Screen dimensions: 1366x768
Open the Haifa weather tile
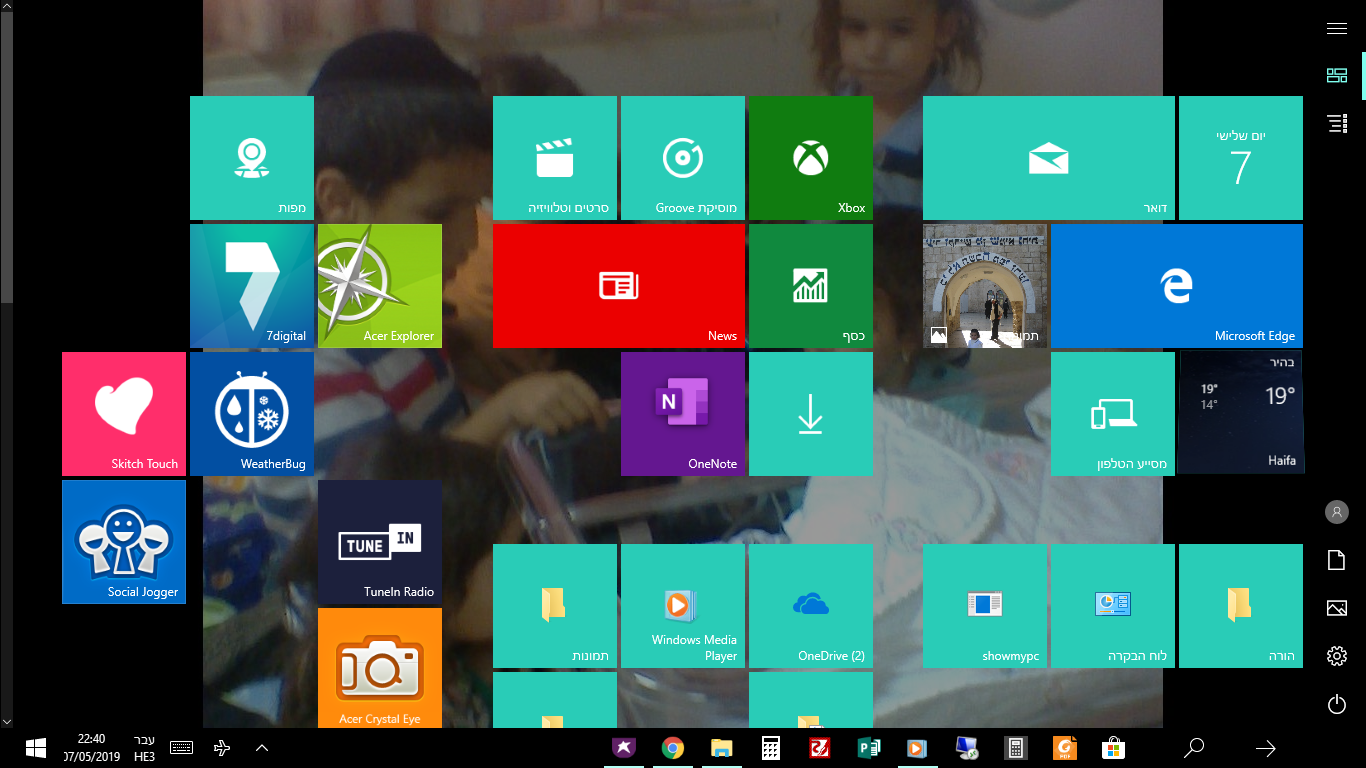(1241, 414)
